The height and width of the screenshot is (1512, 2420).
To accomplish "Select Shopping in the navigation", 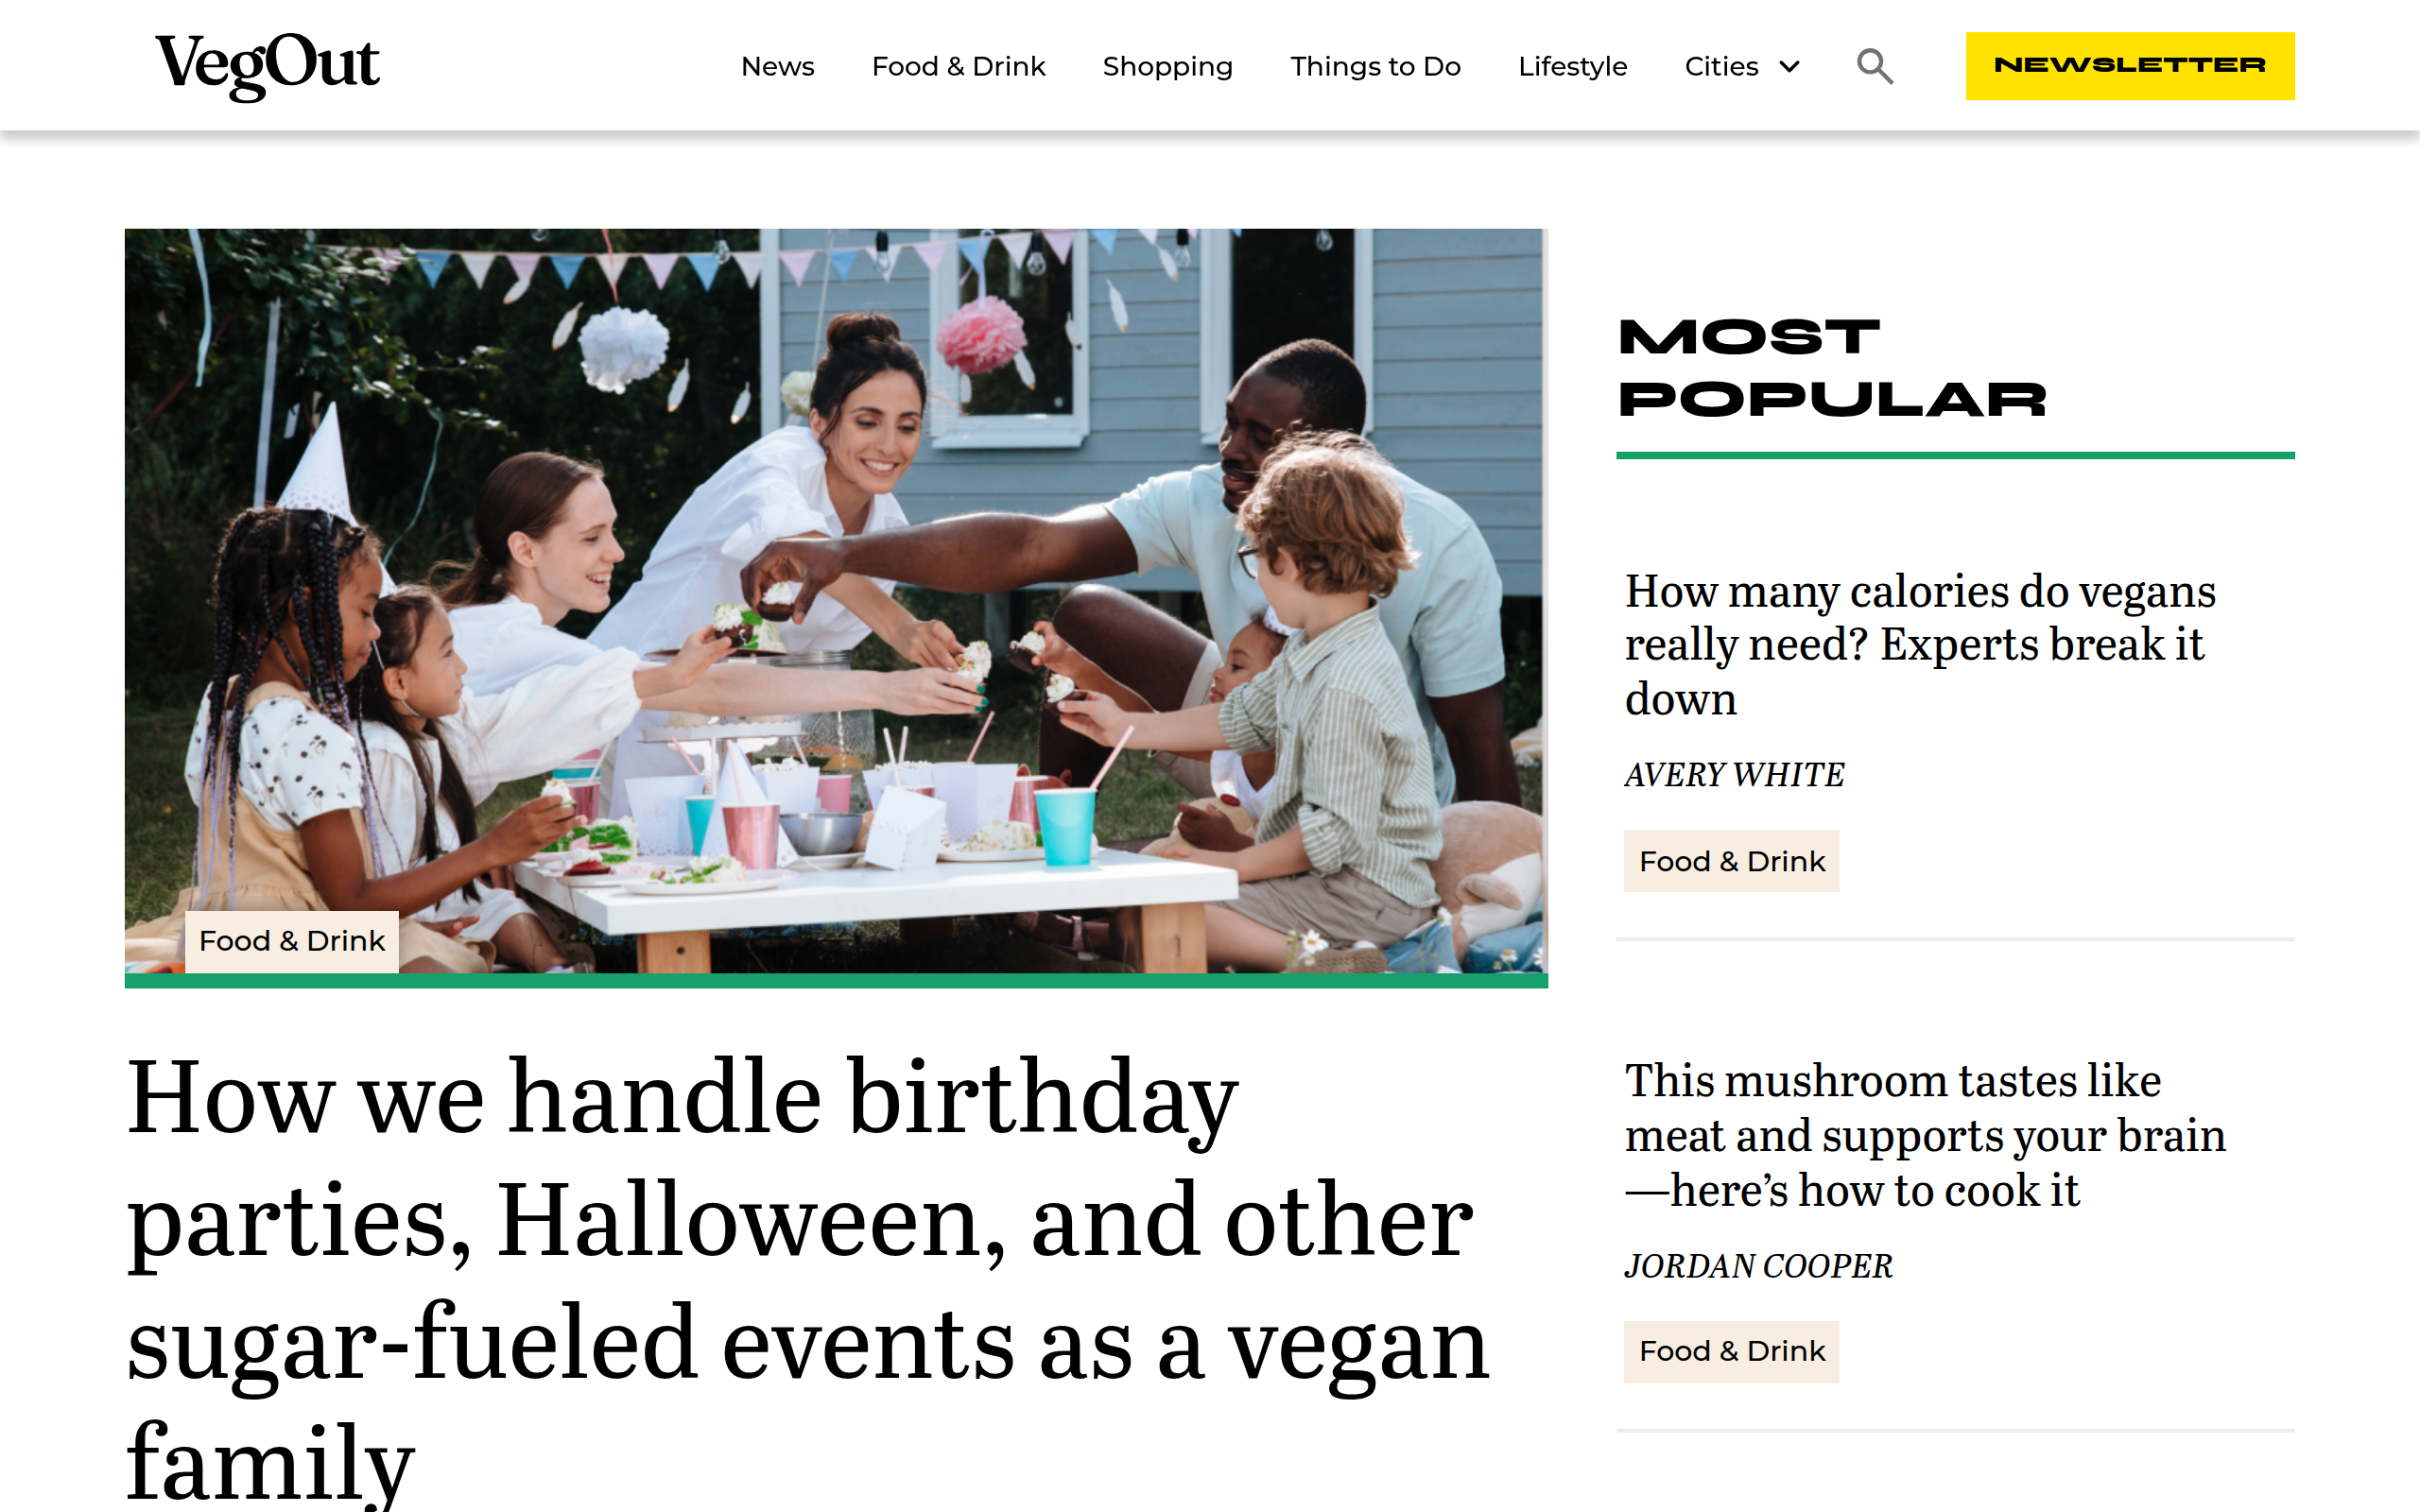I will coord(1167,66).
